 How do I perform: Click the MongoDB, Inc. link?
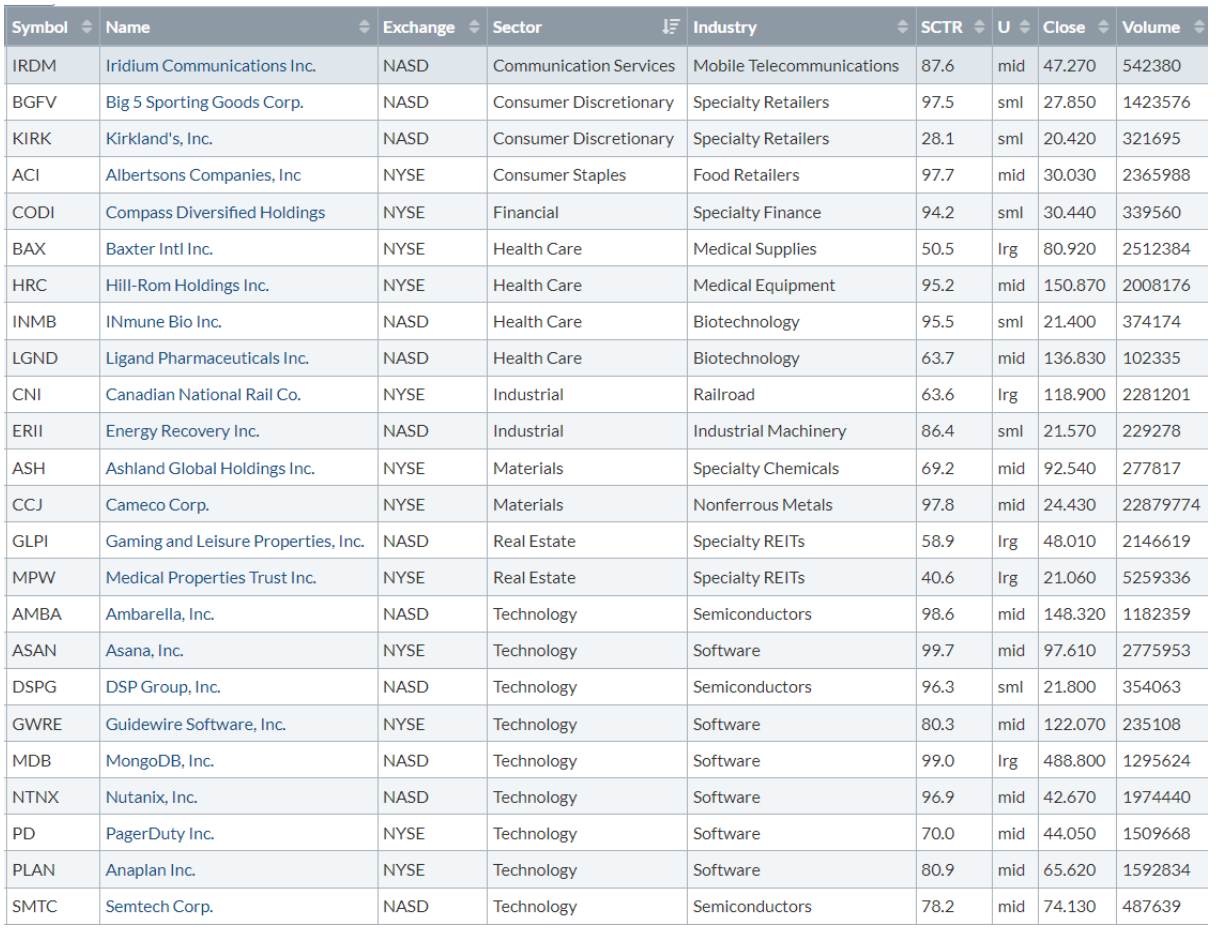tap(159, 761)
